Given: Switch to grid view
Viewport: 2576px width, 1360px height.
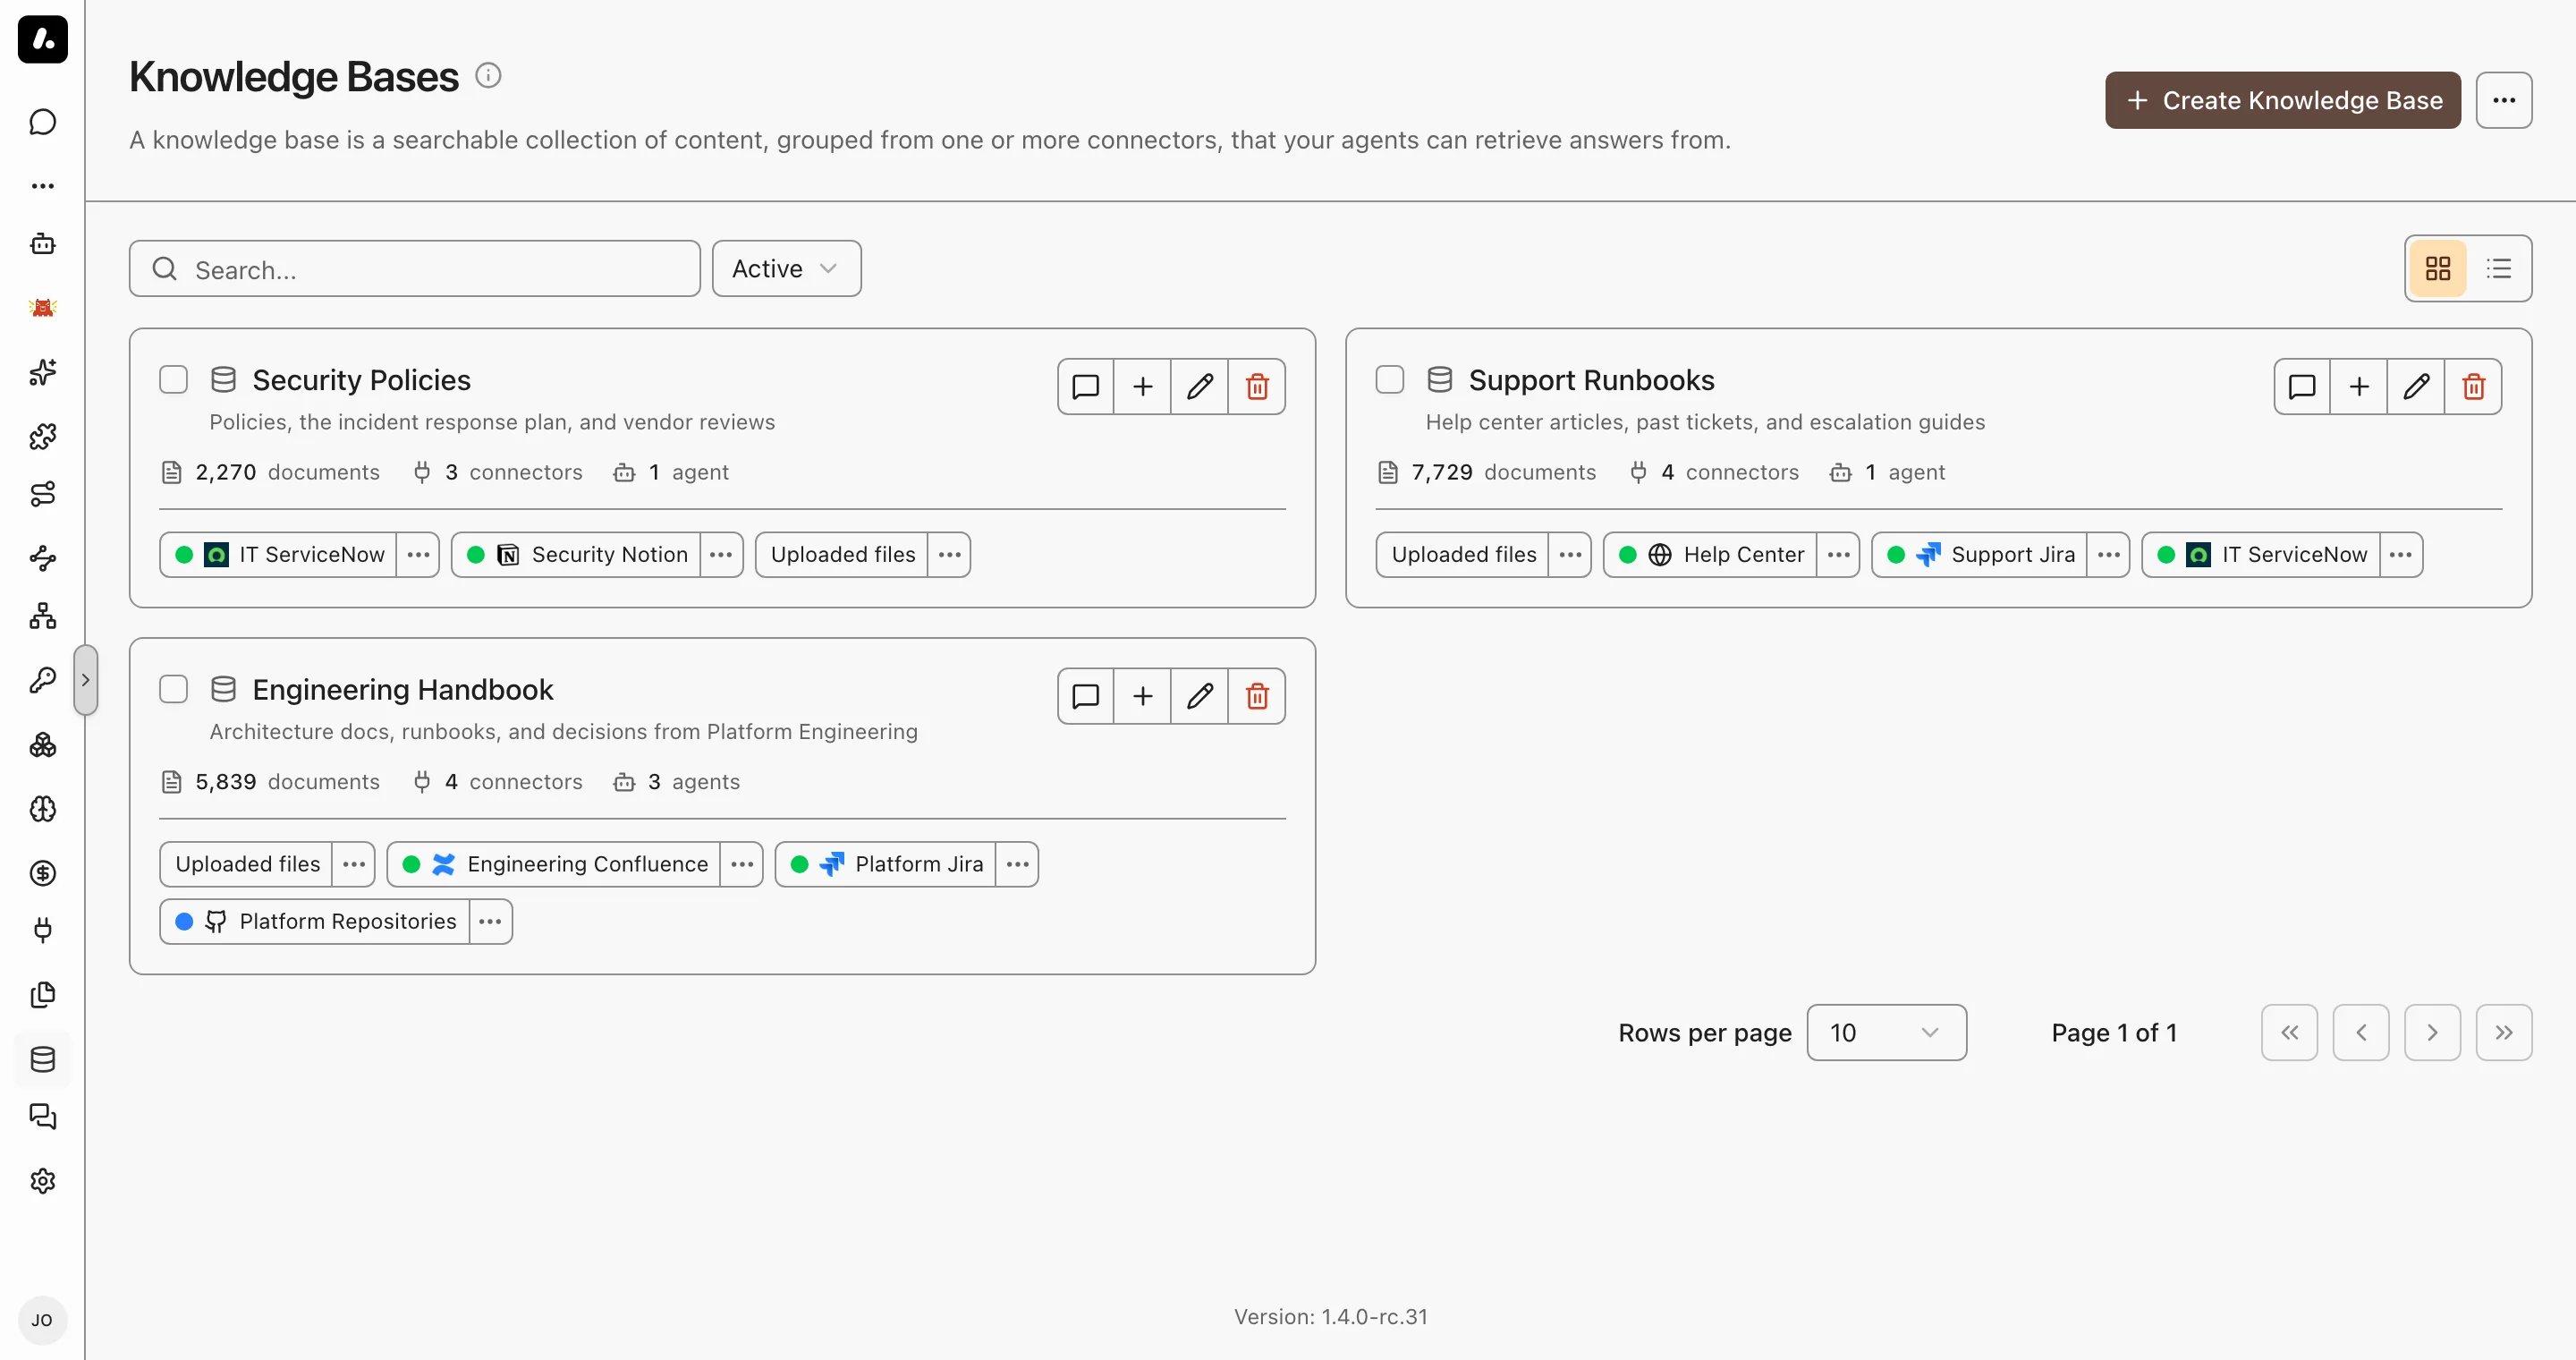Looking at the screenshot, I should click(x=2438, y=268).
